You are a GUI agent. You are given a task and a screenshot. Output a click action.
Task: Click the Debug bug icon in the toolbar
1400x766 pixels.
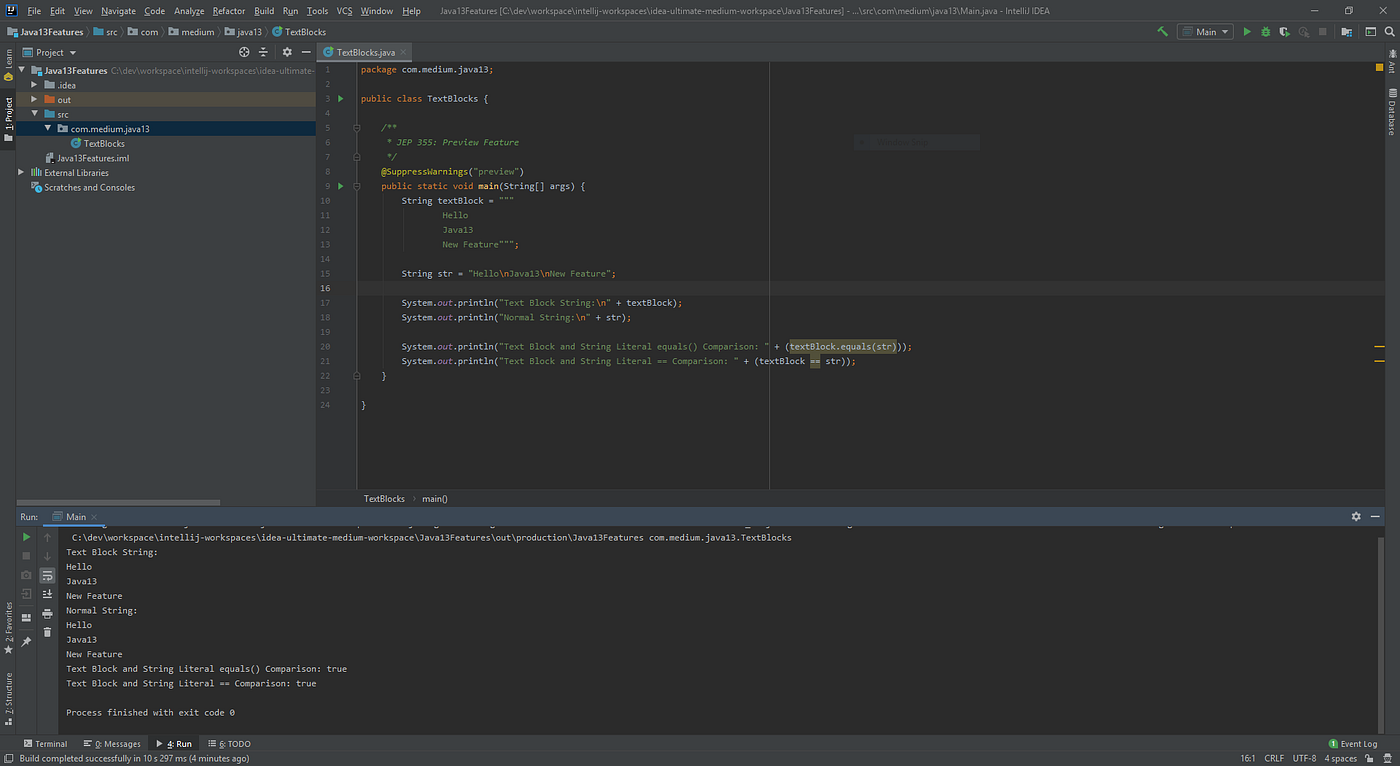[x=1265, y=31]
